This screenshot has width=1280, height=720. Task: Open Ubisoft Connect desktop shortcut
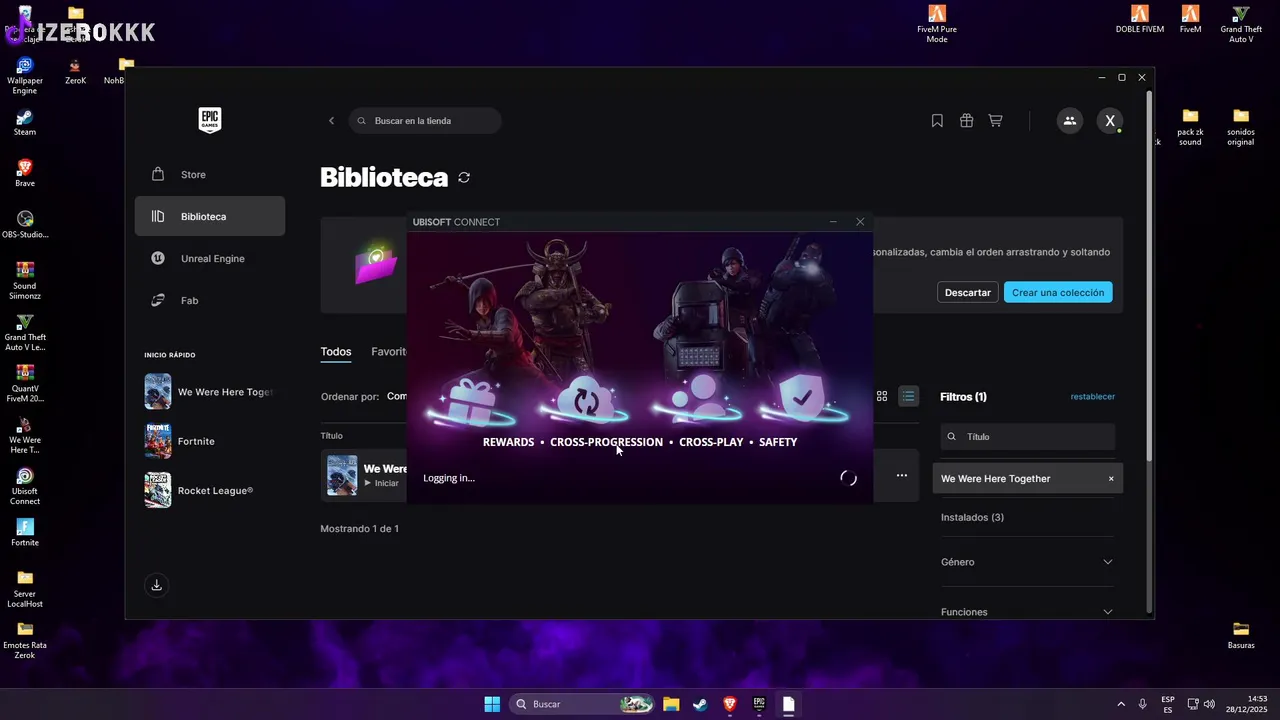point(25,486)
